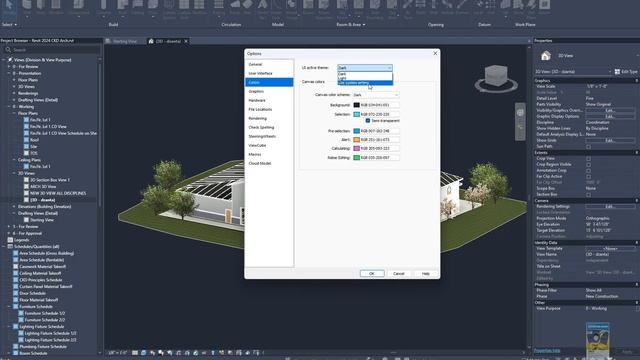Open the UI active theme dropdown
640x360 pixels.
[x=365, y=68]
